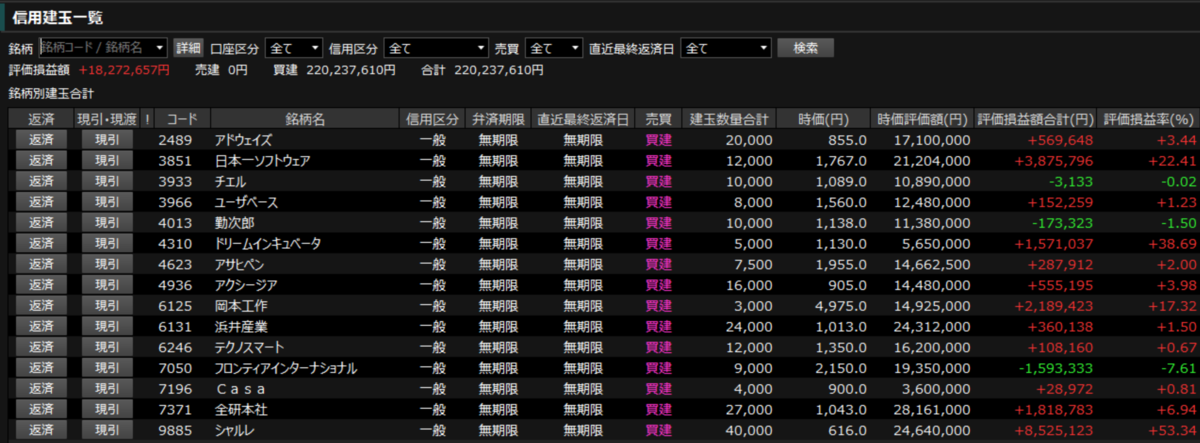This screenshot has width=1200, height=443.
Task: Click 現引 for アクシージア row
Action: point(107,285)
